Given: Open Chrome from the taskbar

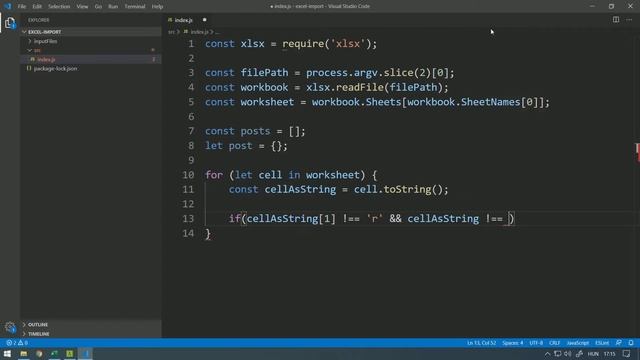Looking at the screenshot, I should pos(39,353).
